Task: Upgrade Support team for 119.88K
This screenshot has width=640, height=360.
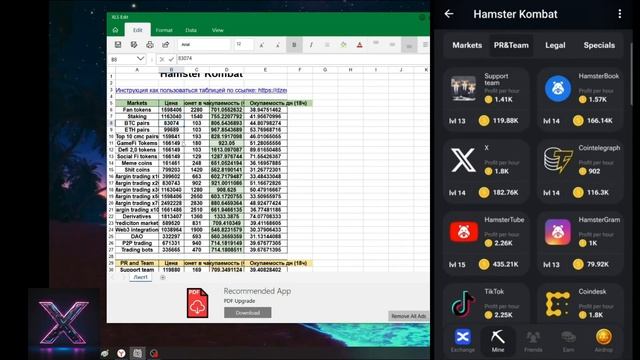Action: pyautogui.click(x=498, y=121)
